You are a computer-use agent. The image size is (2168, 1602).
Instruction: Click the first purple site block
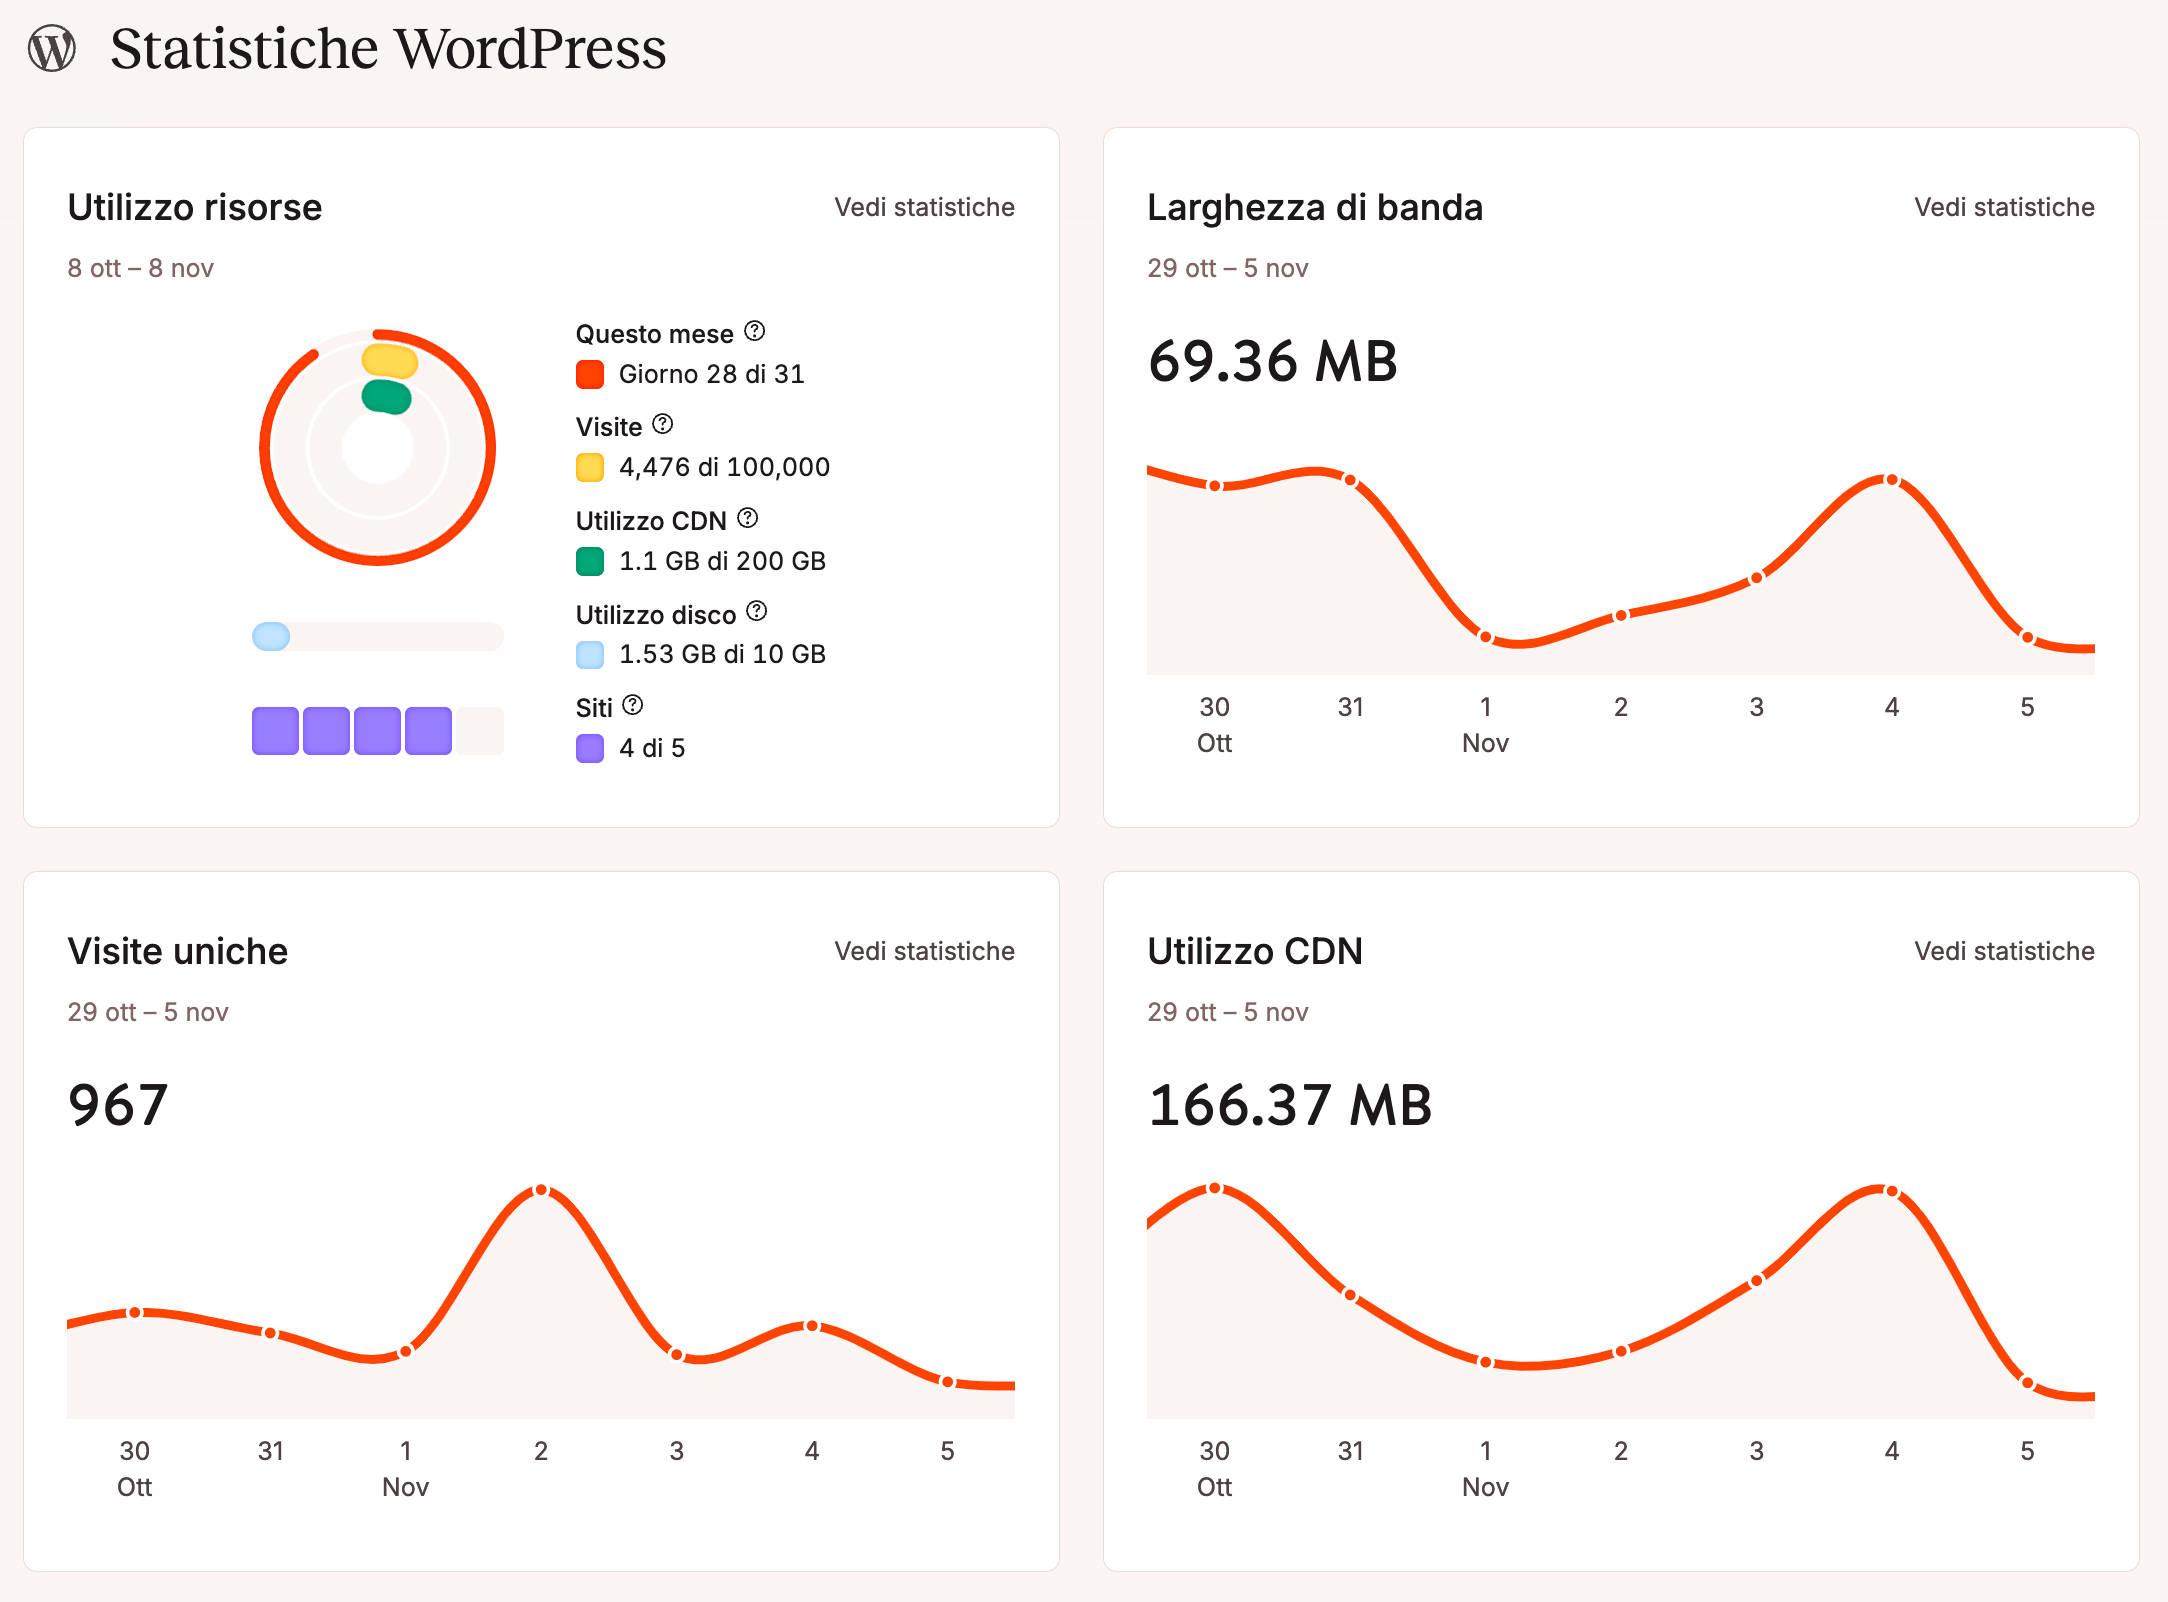click(x=275, y=731)
